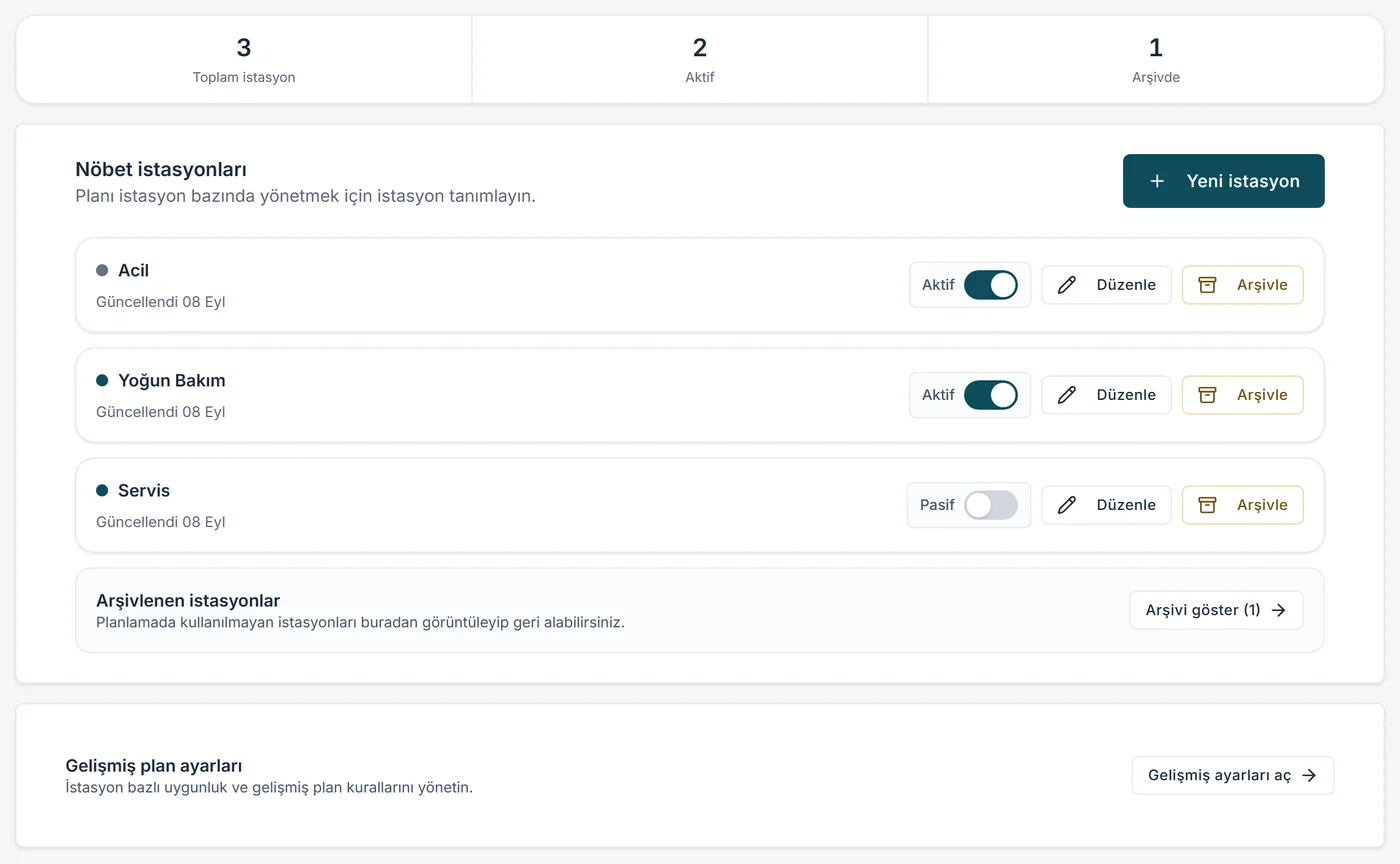The height and width of the screenshot is (864, 1400).
Task: Click the Yeni istasyon button label
Action: (x=1243, y=181)
